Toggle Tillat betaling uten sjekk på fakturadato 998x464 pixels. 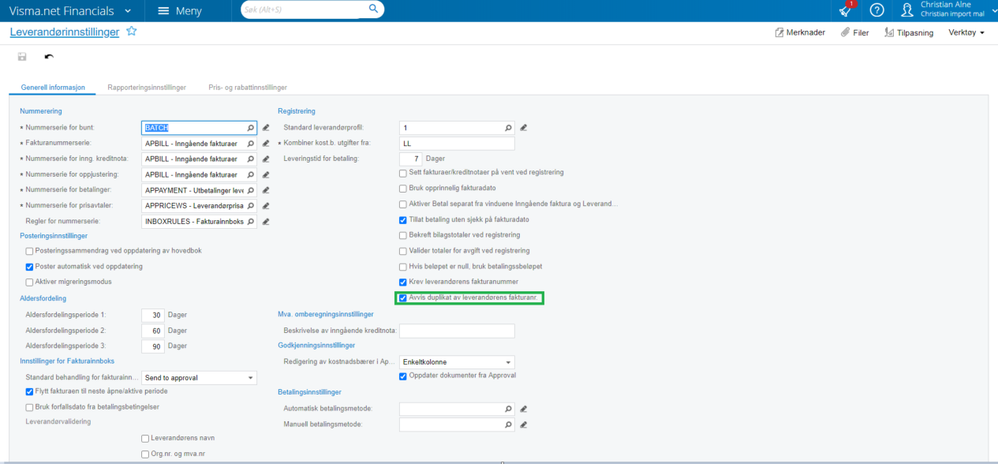pyautogui.click(x=402, y=220)
